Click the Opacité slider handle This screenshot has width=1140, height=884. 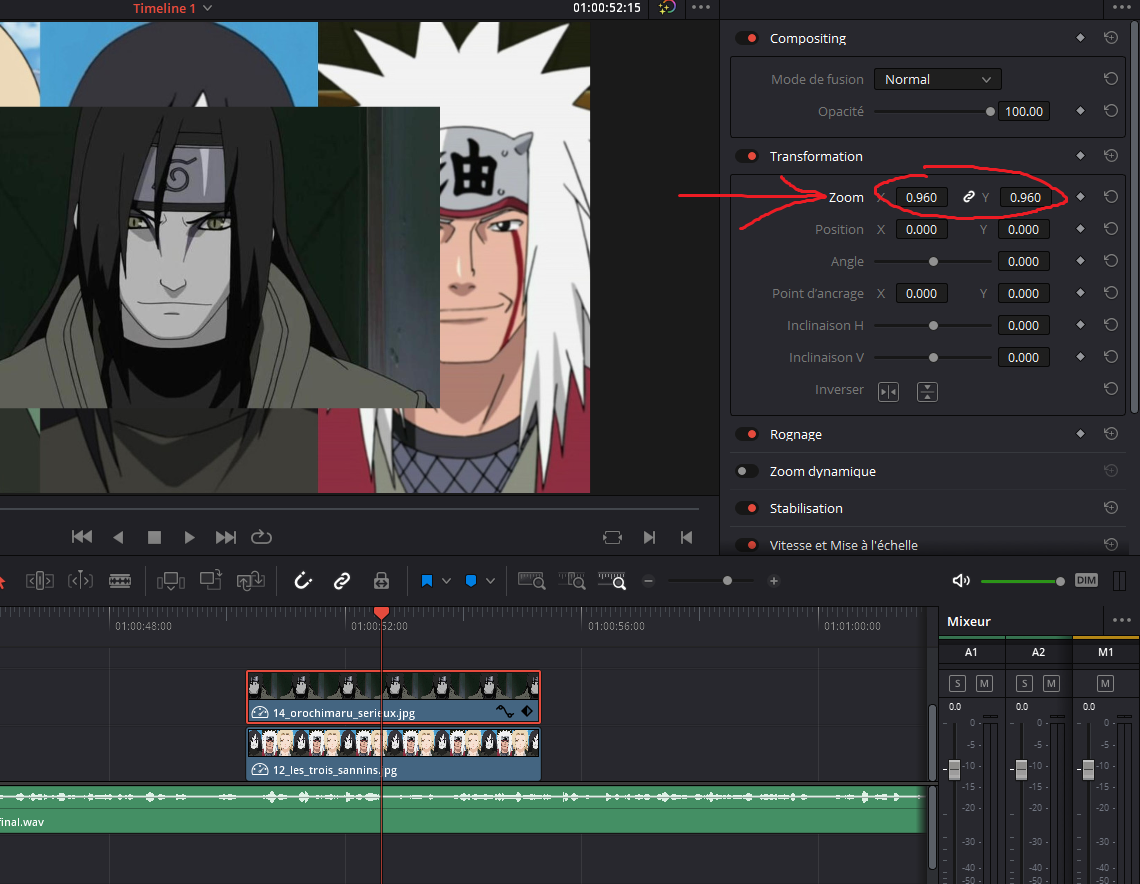[990, 112]
